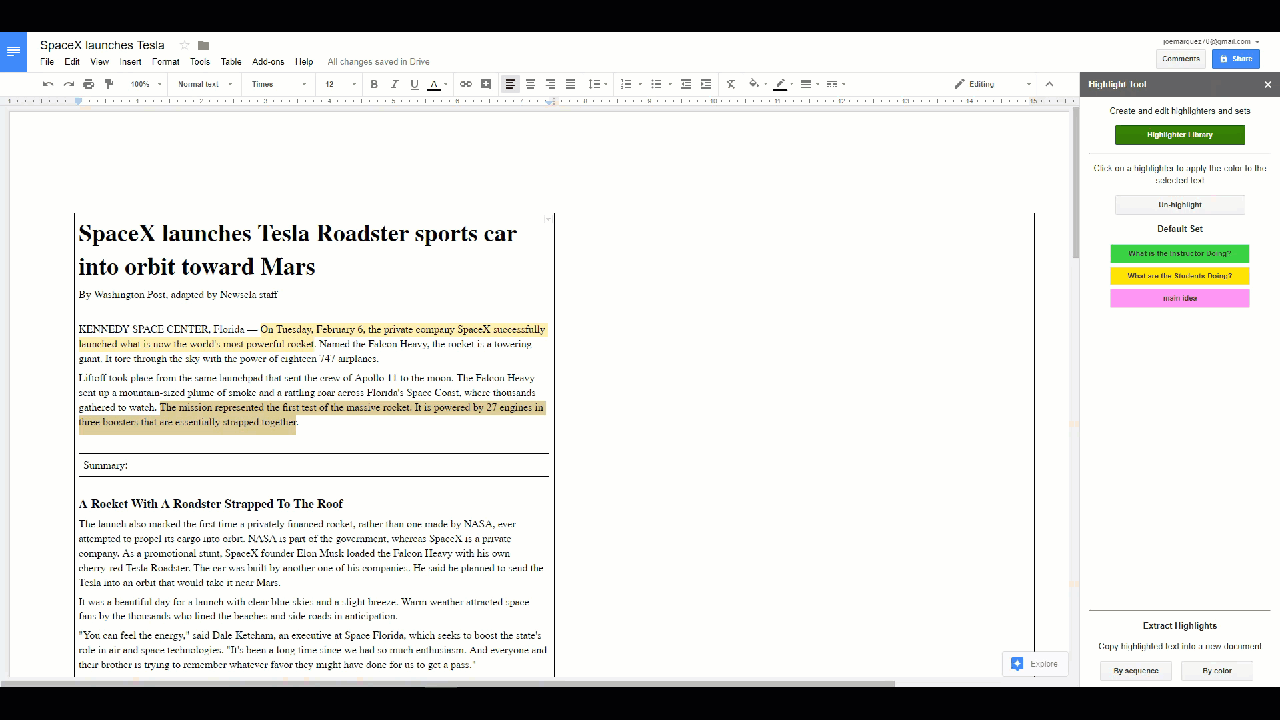Open the Comments button
Screen dimensions: 1280x720
click(x=1181, y=59)
